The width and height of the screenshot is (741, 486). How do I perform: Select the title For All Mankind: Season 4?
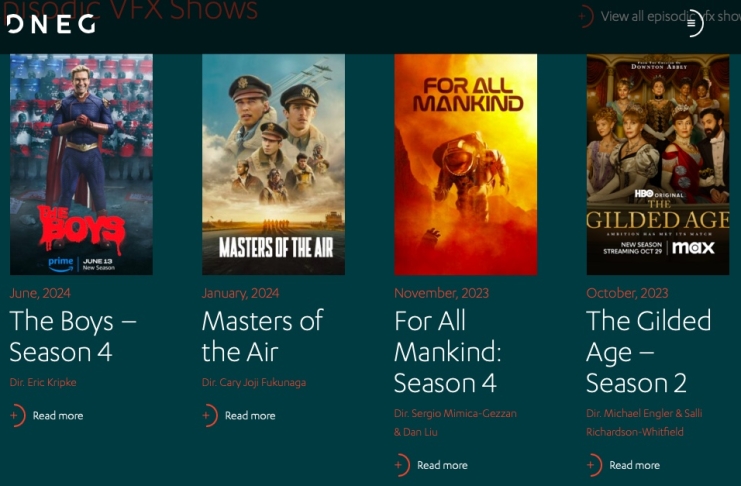(448, 352)
